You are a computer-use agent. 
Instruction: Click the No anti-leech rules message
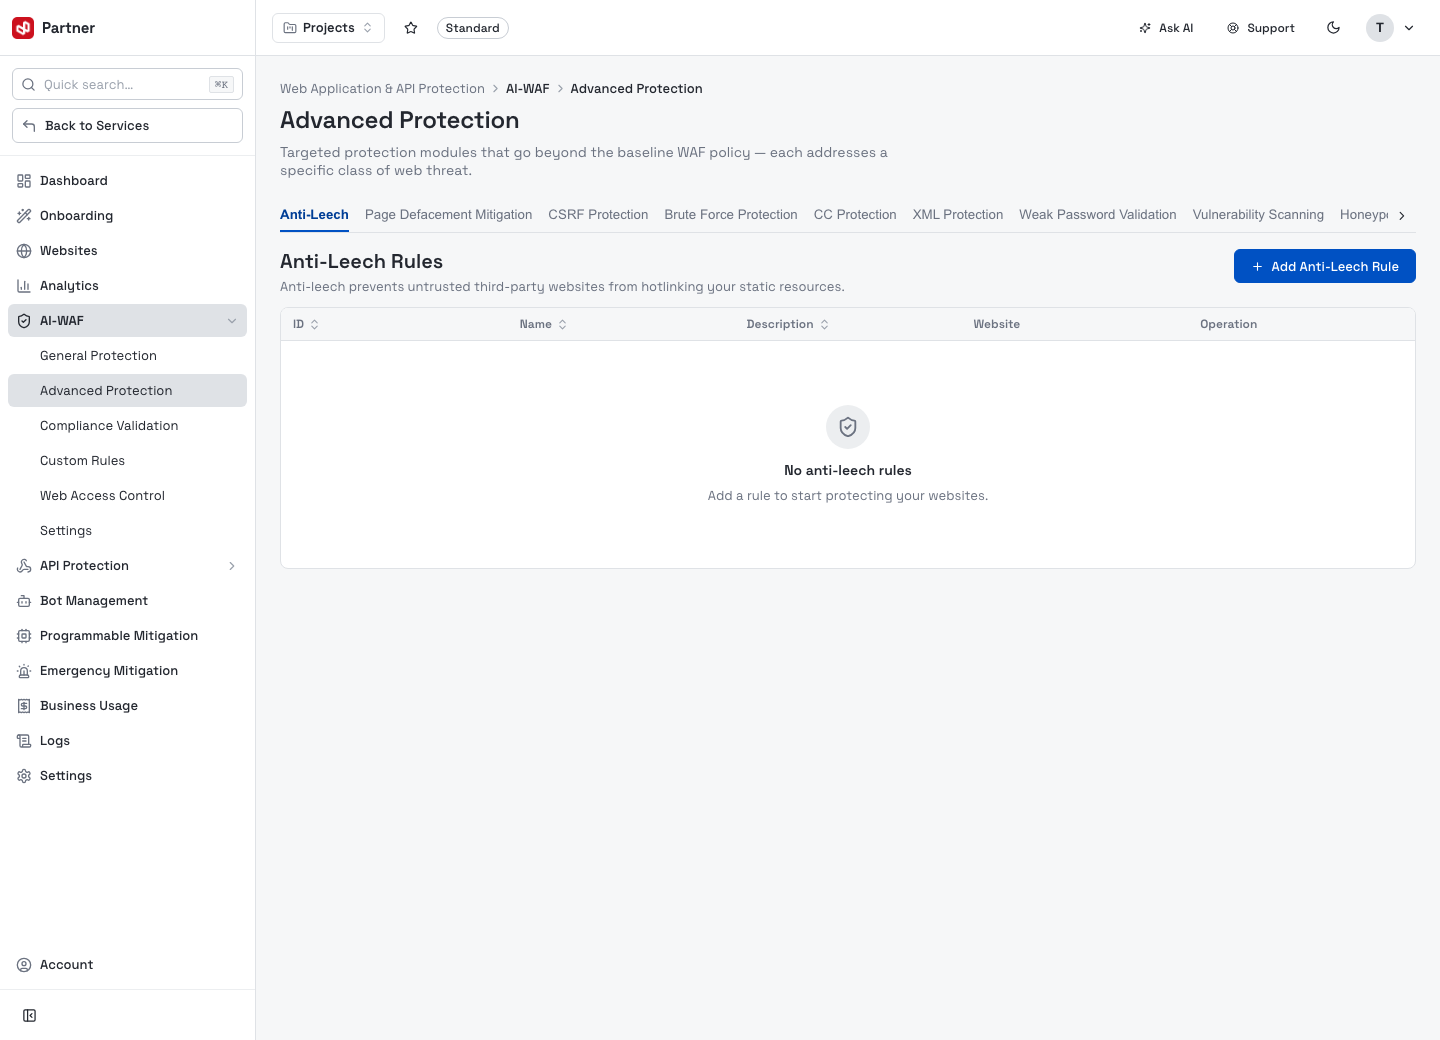tap(848, 470)
